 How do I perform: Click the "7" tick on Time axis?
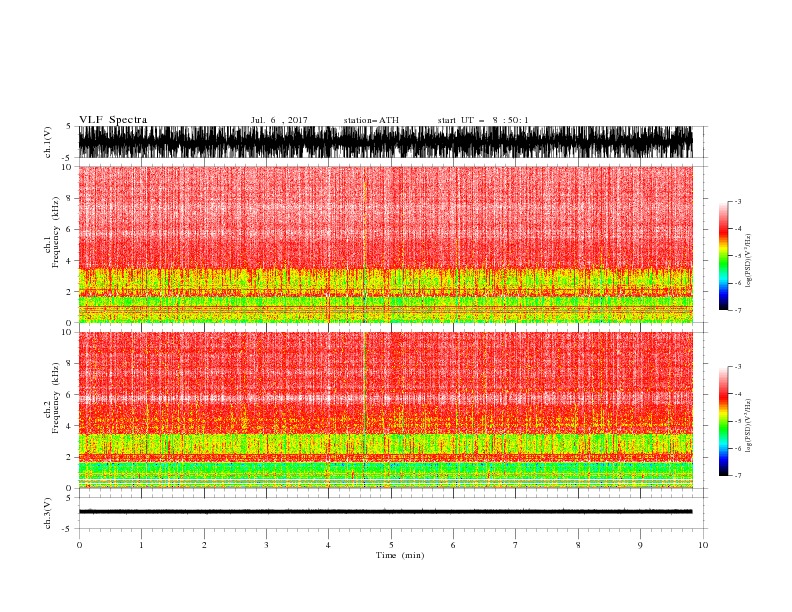516,545
